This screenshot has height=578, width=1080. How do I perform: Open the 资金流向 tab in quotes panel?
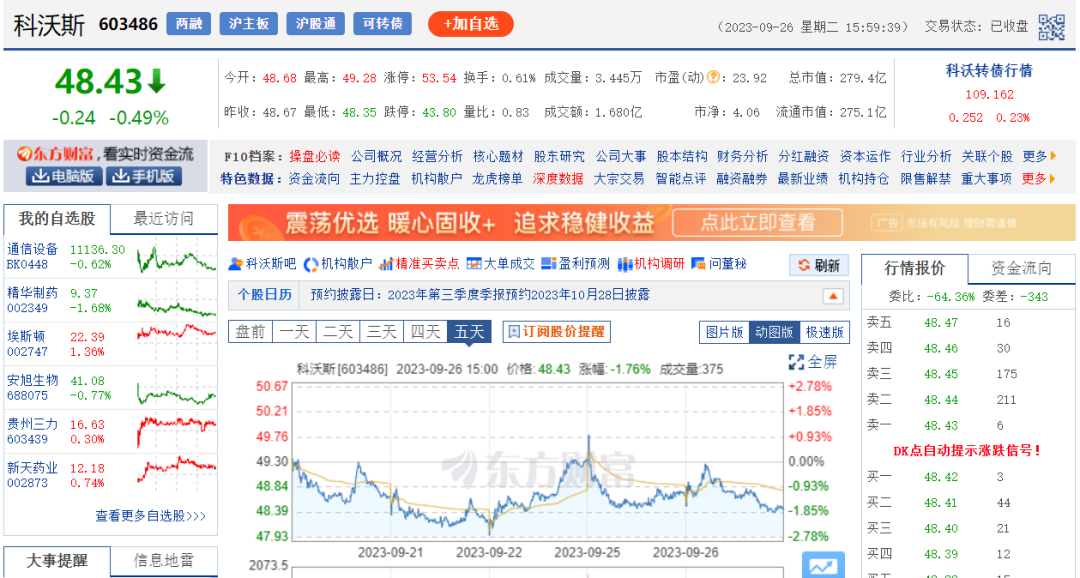pos(1021,268)
